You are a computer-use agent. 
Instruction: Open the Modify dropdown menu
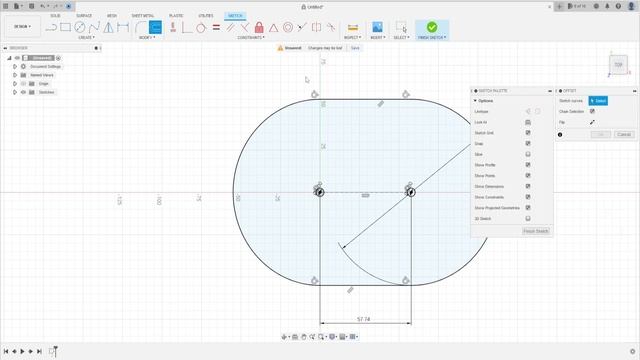click(x=147, y=38)
